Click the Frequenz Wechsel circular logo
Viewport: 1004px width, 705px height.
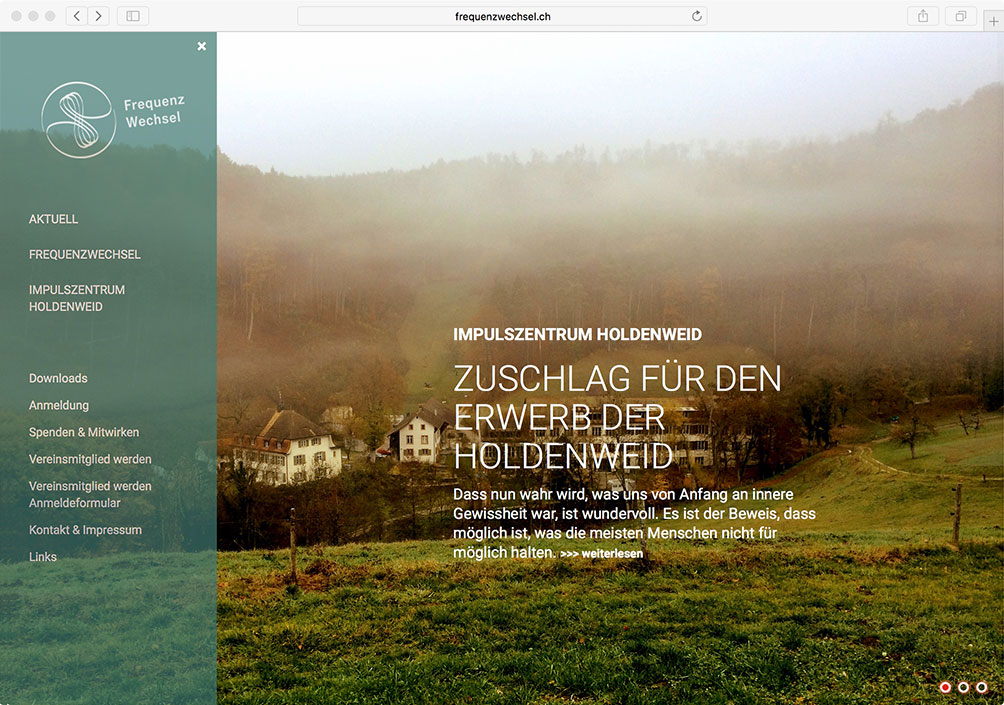coord(79,120)
